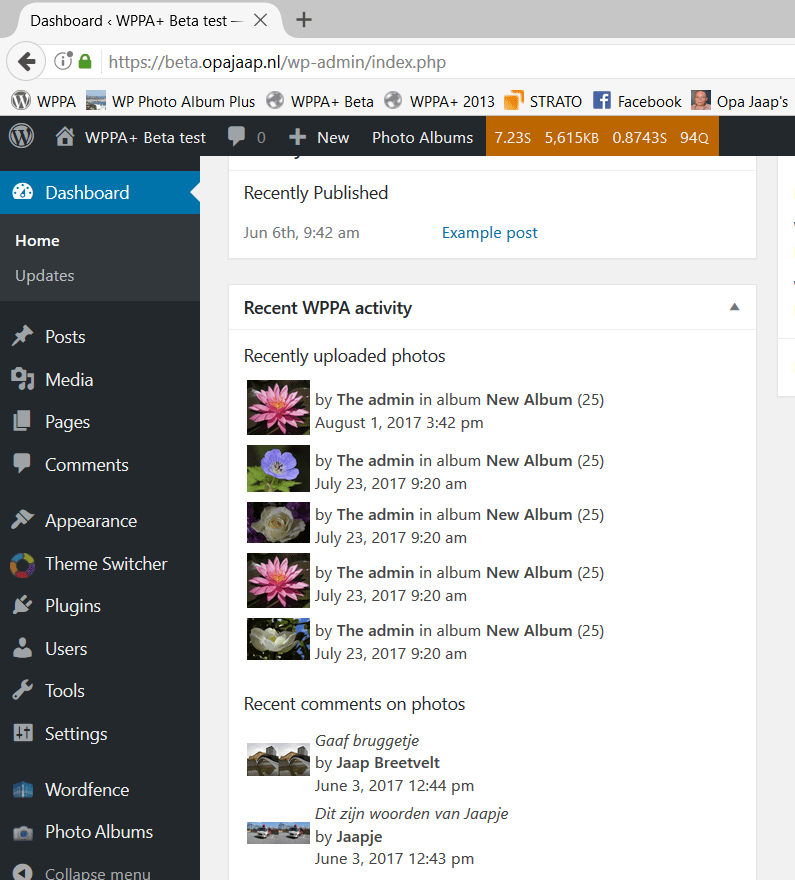Open Users via its person icon
This screenshot has height=880, width=795.
22,648
